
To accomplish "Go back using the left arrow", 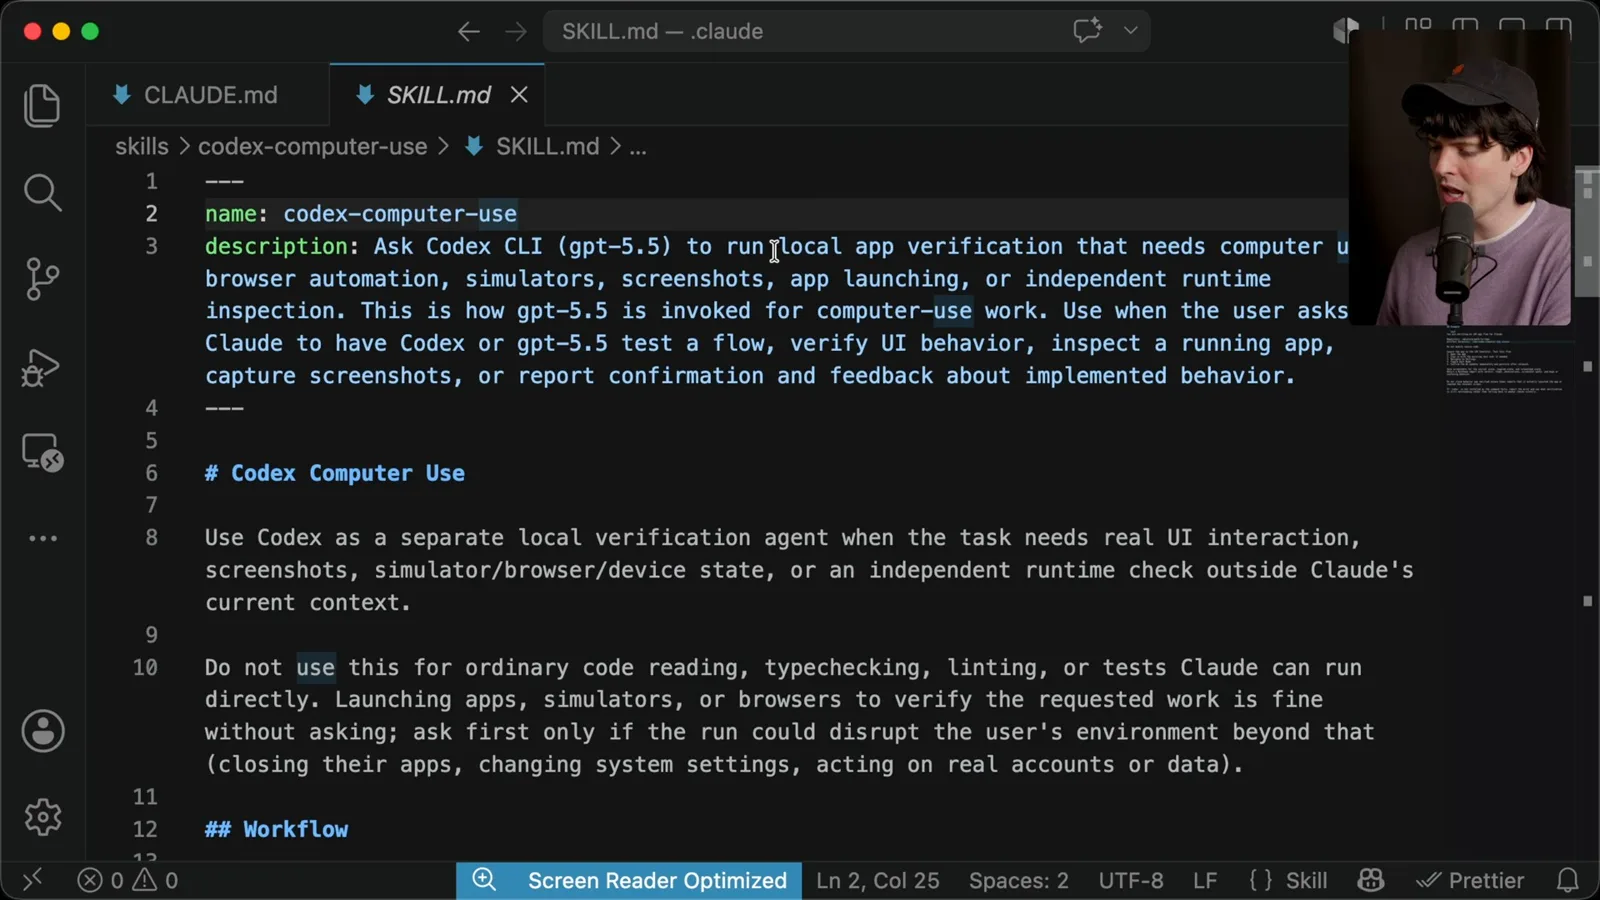I will (468, 32).
